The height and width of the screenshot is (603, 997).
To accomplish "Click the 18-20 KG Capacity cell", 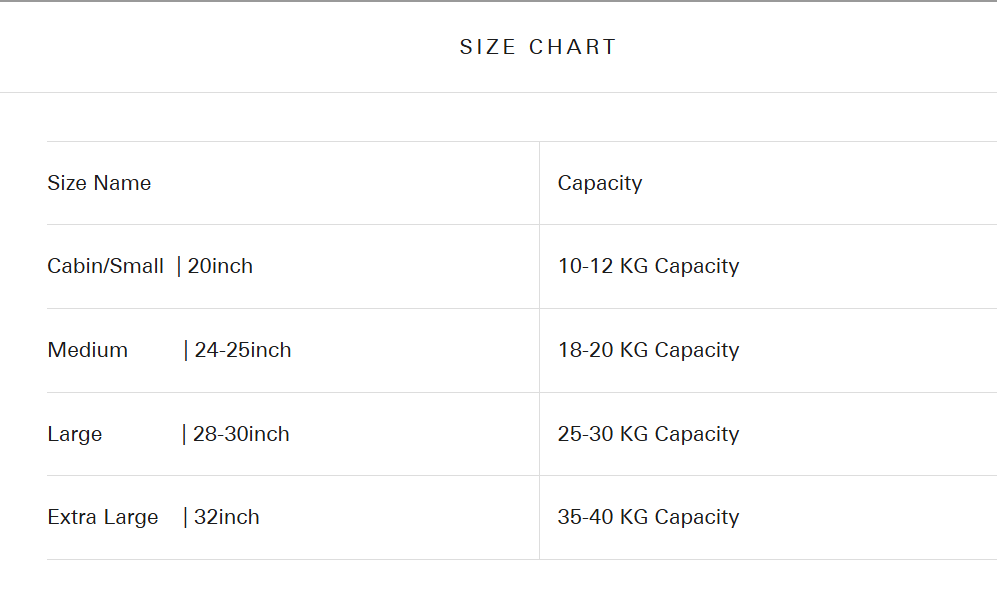I will [648, 350].
